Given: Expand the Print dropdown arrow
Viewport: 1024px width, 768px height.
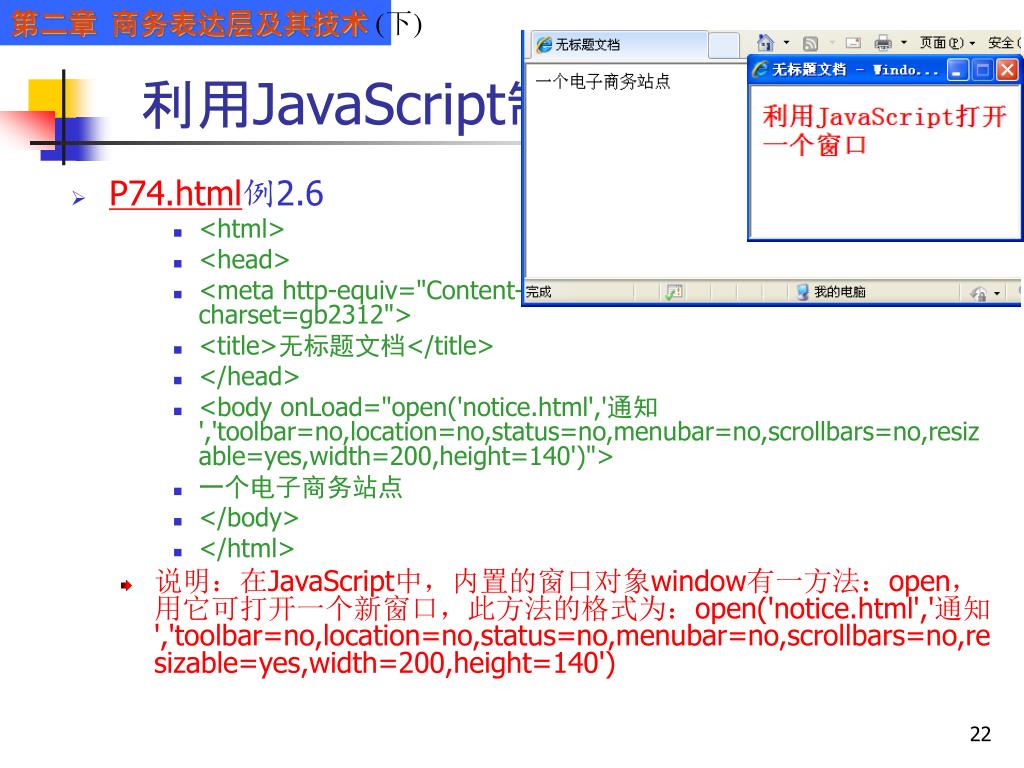Looking at the screenshot, I should [x=904, y=43].
